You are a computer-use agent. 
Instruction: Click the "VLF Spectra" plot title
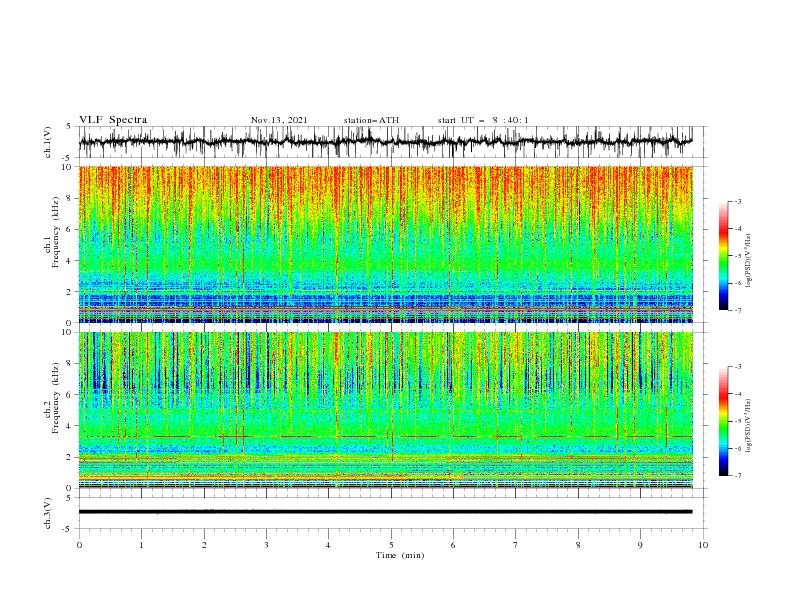113,120
